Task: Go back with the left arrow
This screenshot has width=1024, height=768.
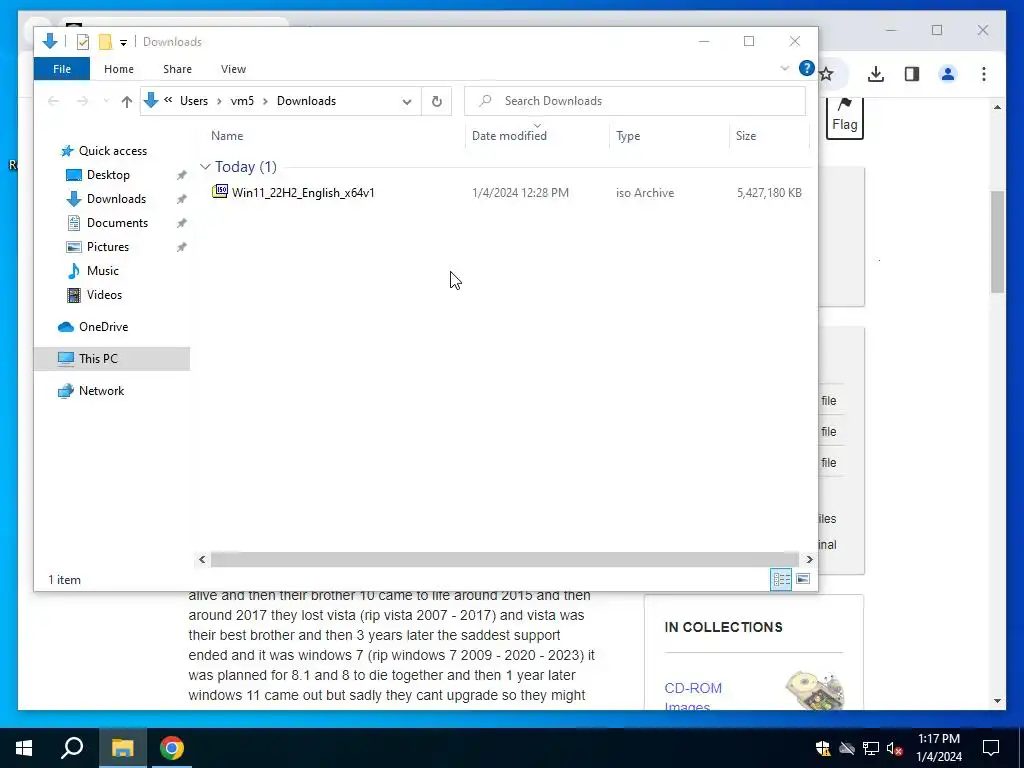Action: pos(54,101)
